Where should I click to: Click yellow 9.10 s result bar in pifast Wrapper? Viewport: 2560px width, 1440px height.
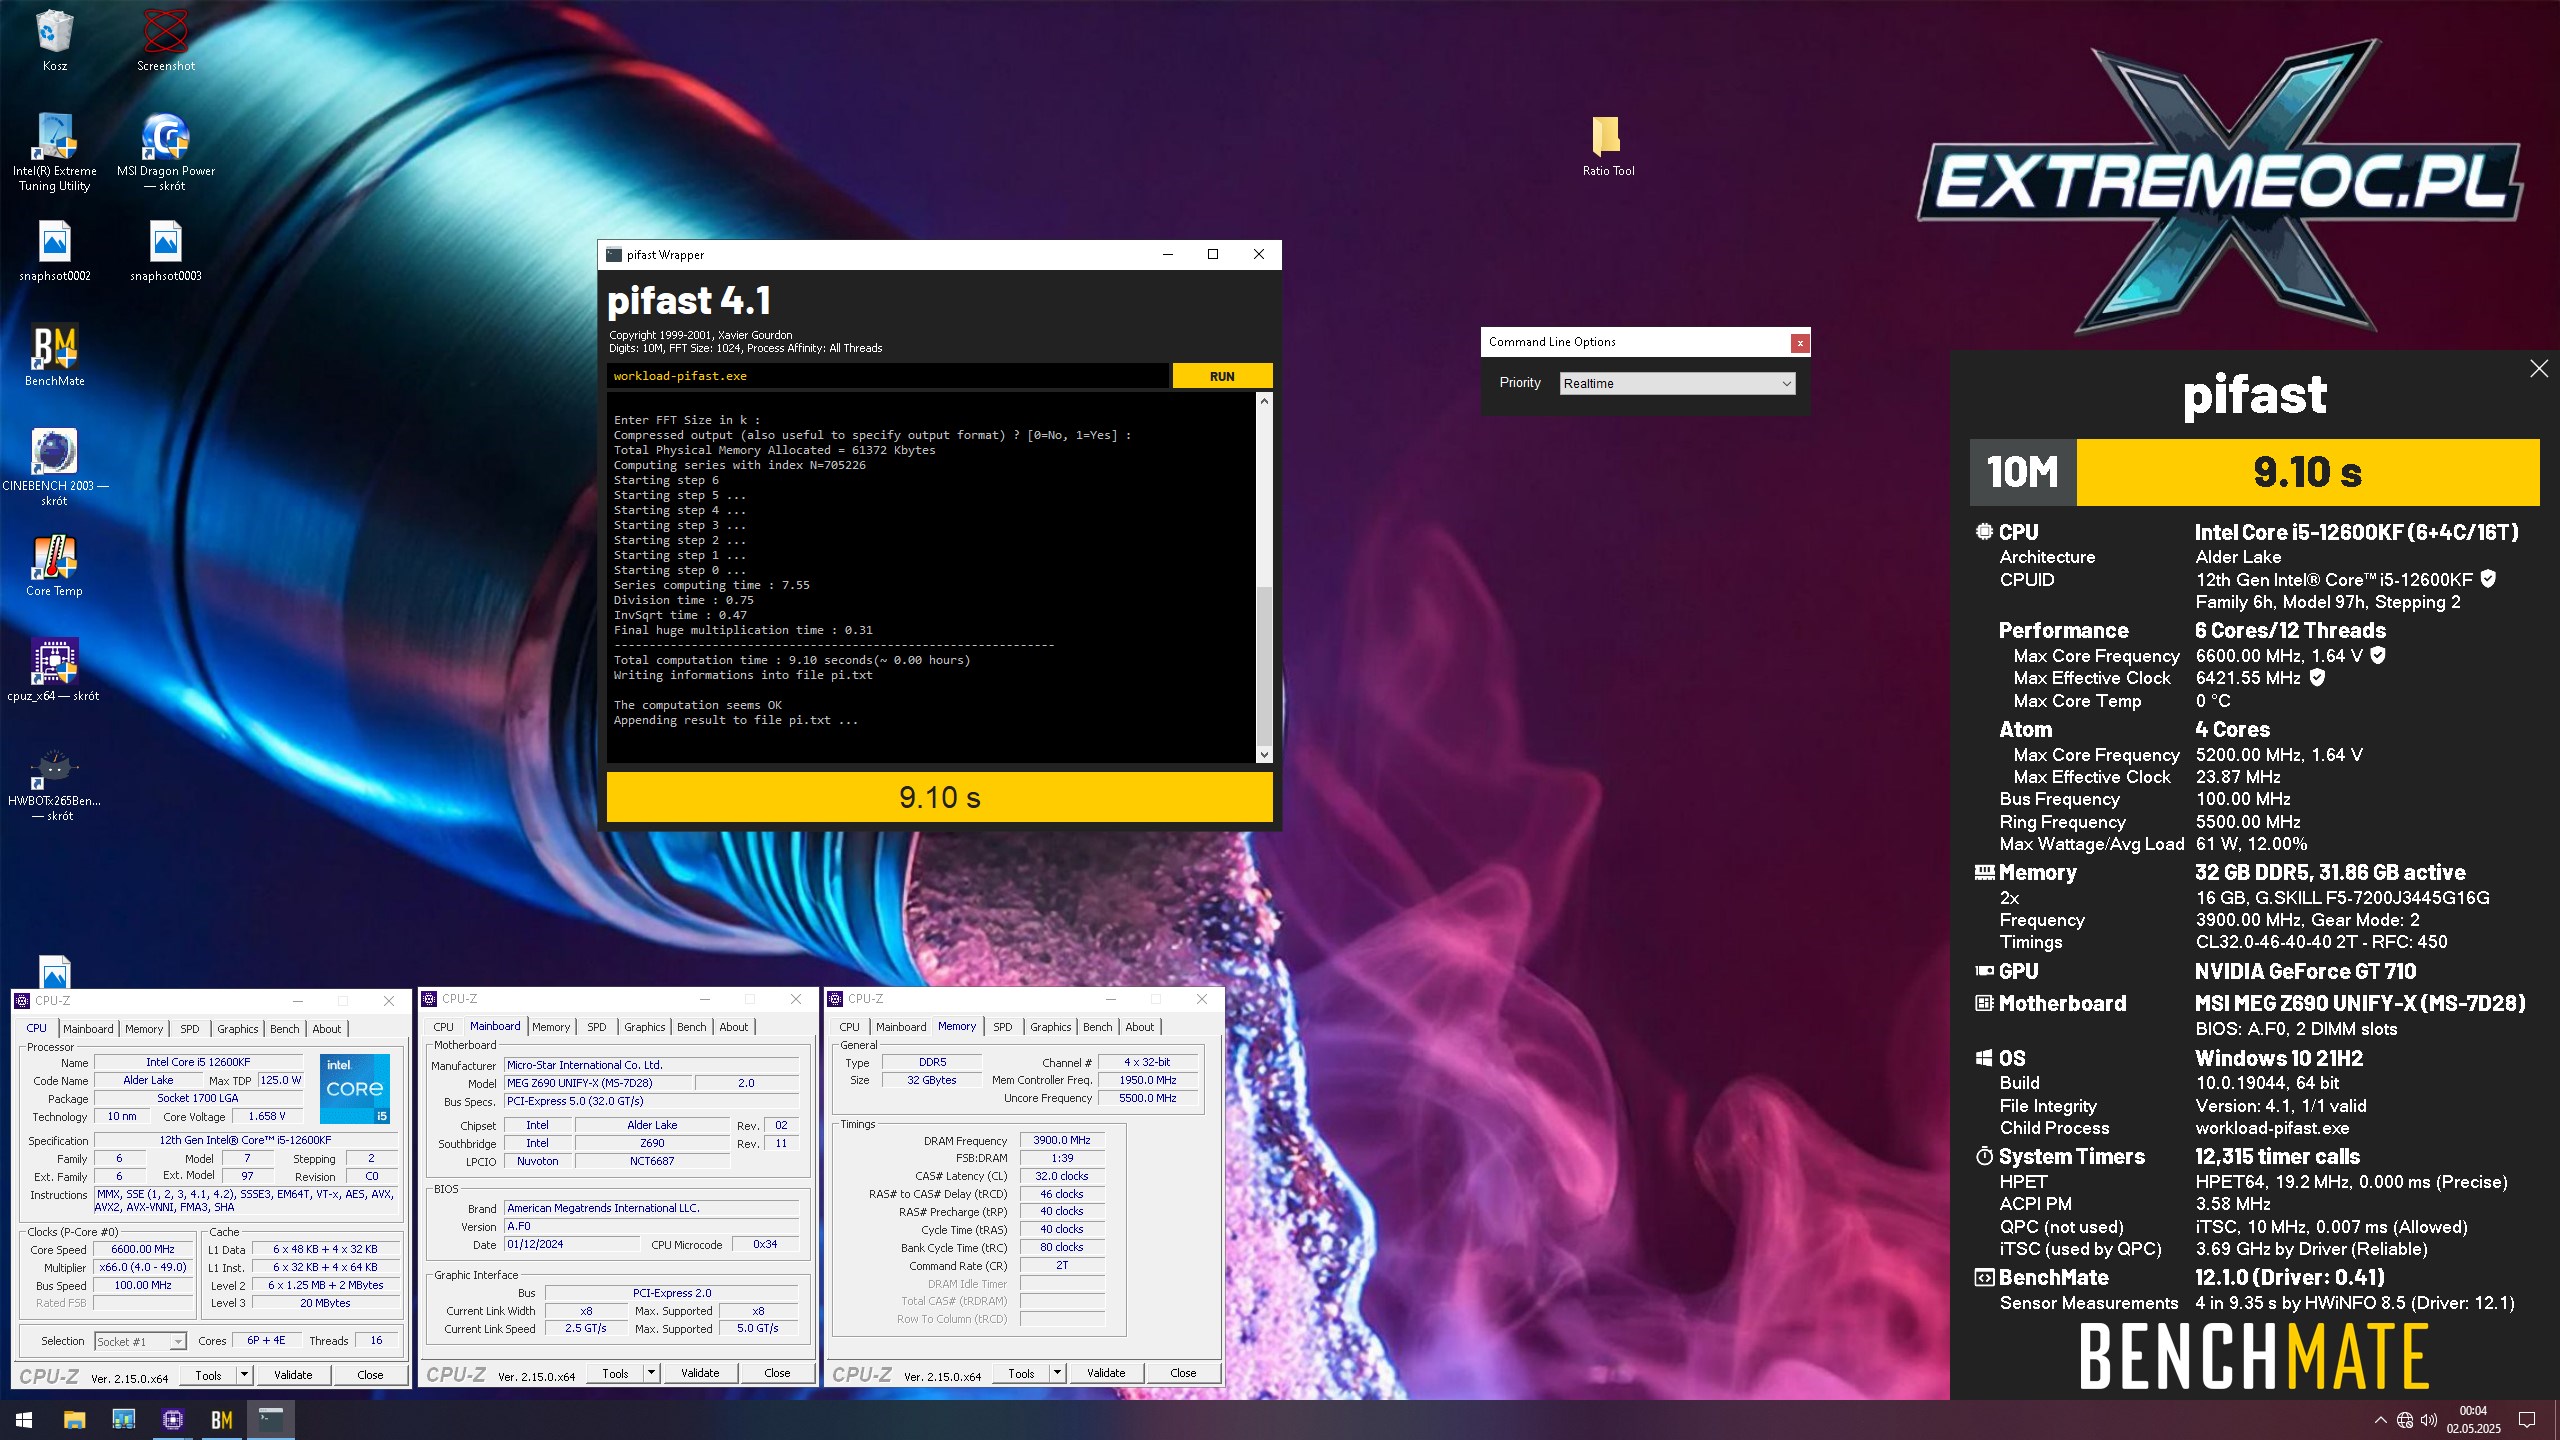coord(939,797)
